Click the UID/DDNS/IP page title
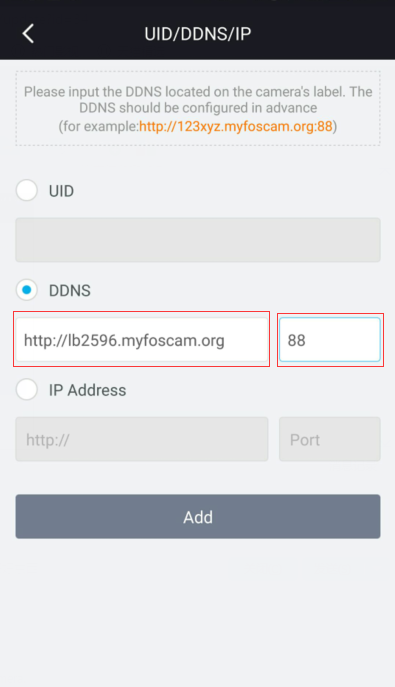The width and height of the screenshot is (395, 687). pyautogui.click(x=198, y=34)
